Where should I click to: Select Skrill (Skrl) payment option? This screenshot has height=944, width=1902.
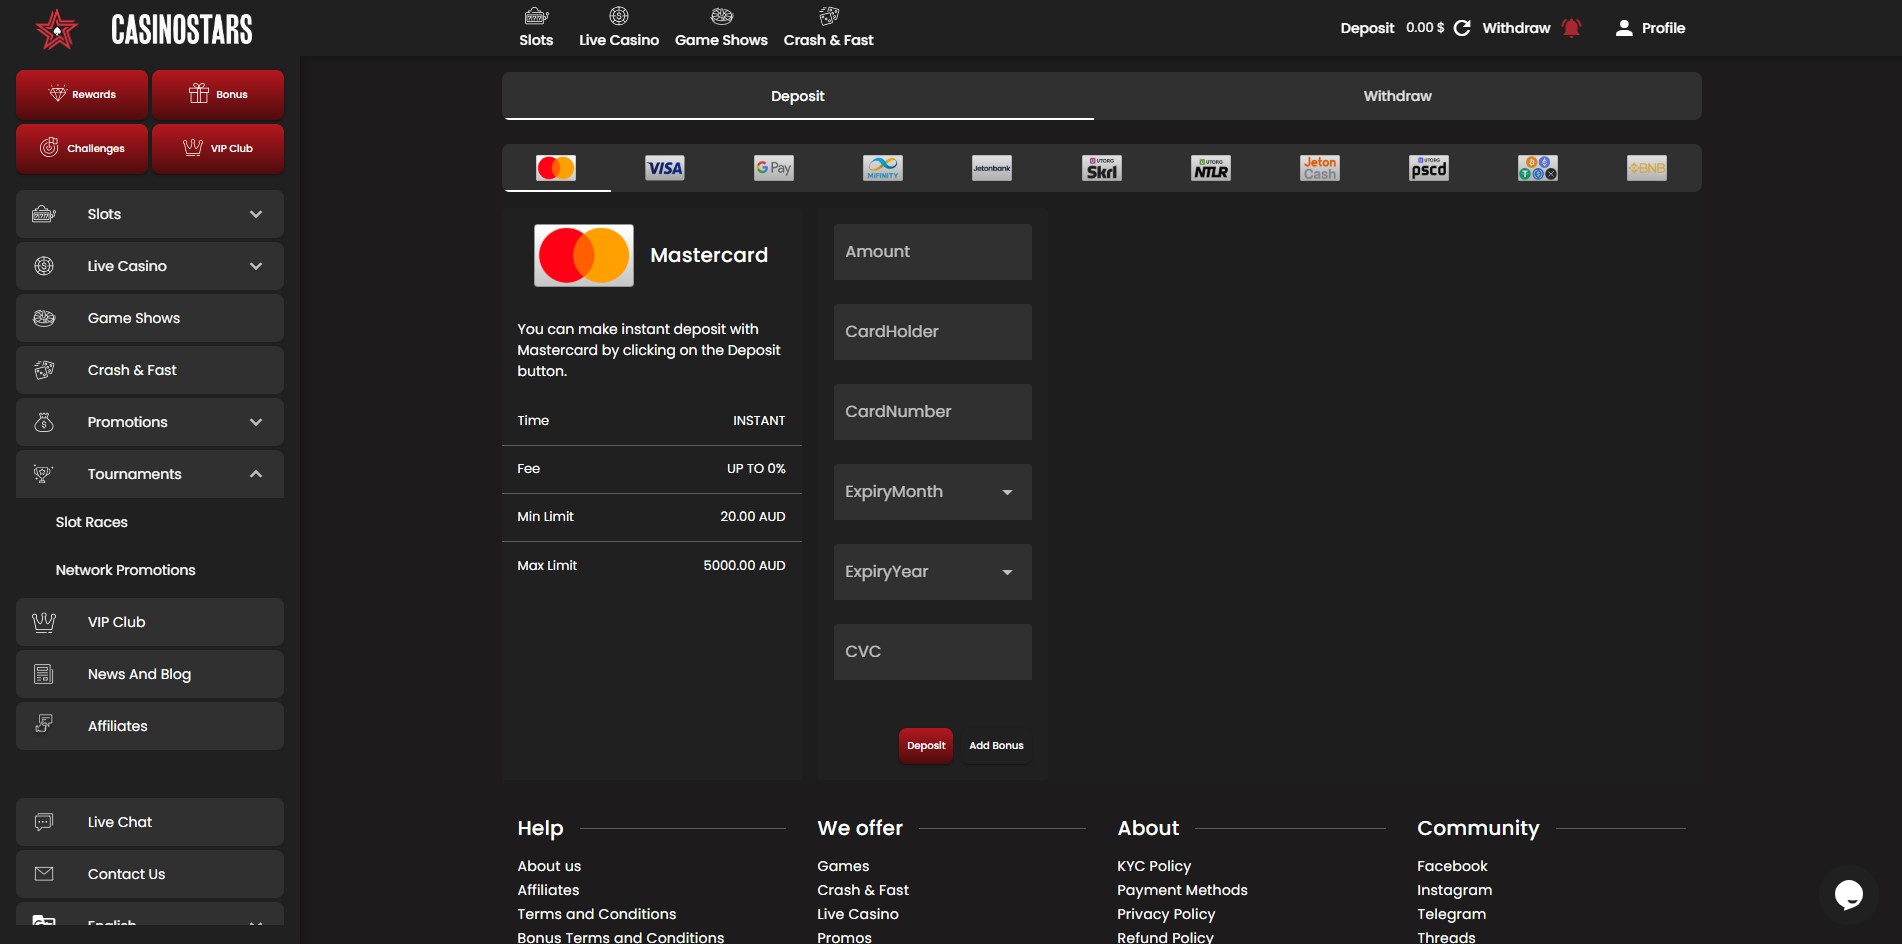click(1101, 168)
